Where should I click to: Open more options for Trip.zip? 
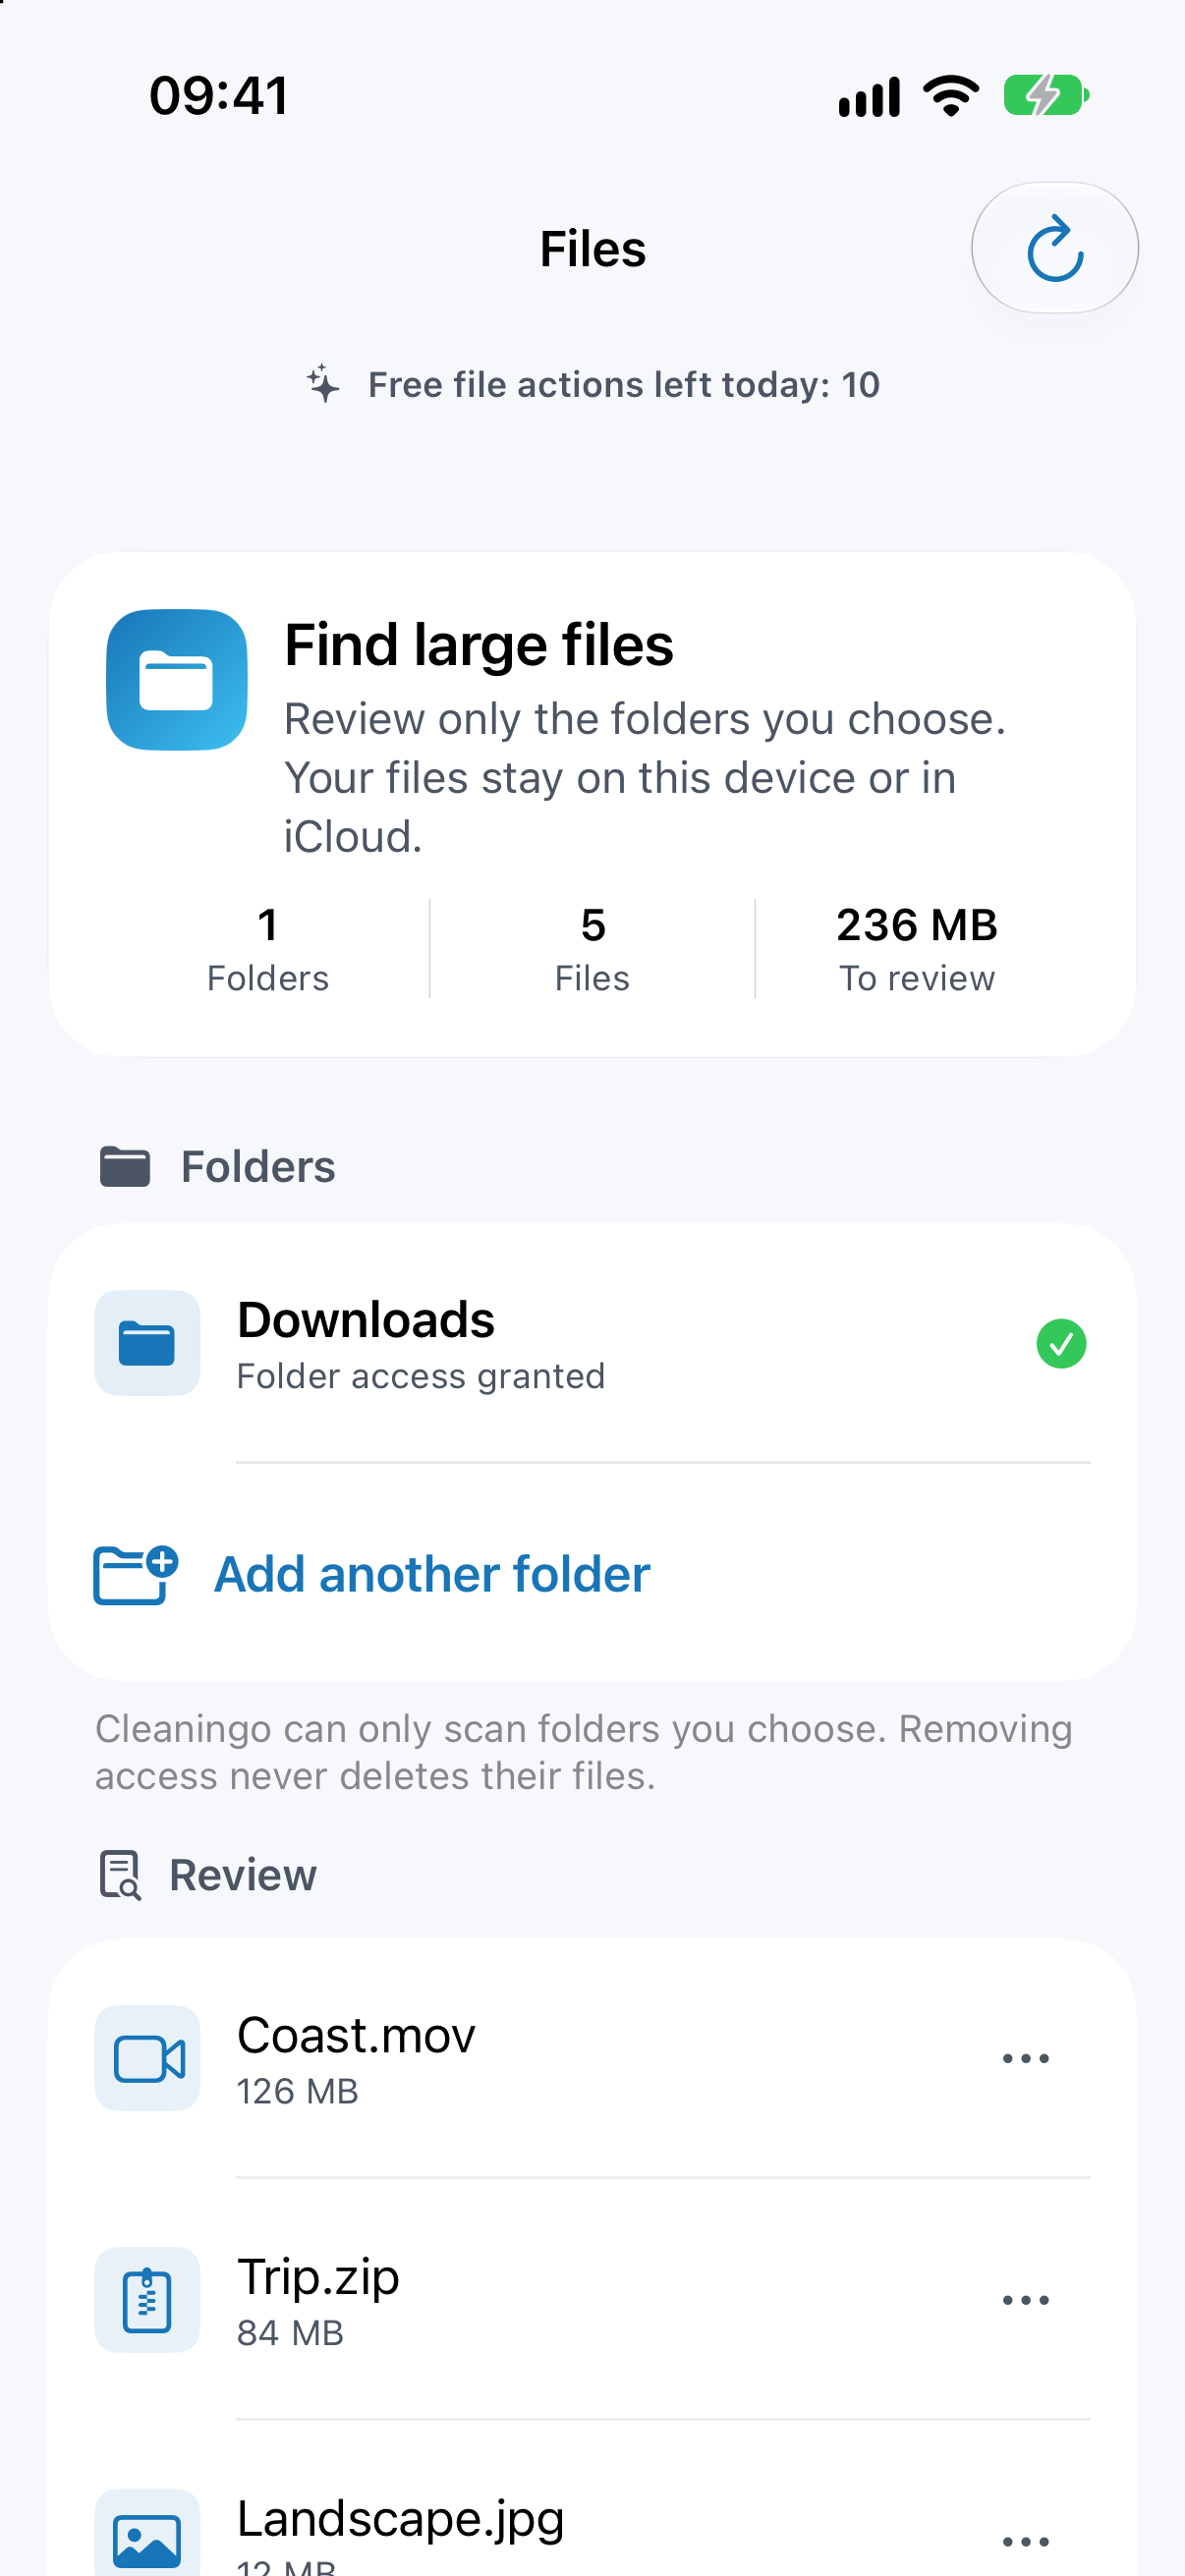[1025, 2300]
